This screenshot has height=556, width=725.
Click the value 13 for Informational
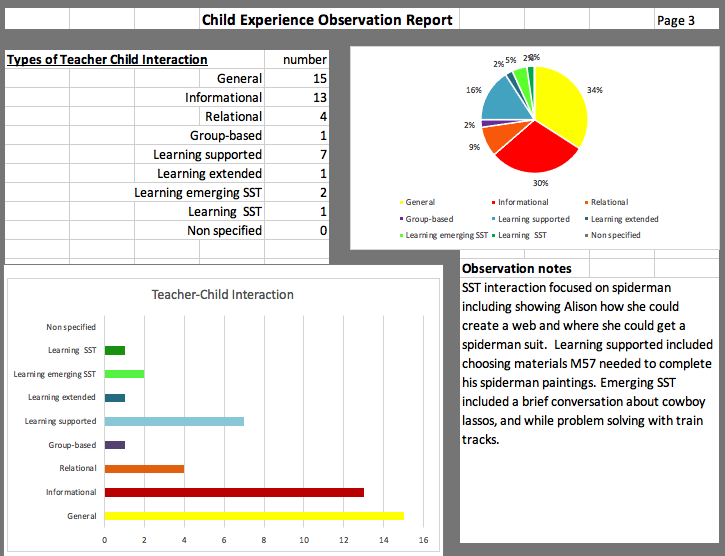(319, 98)
